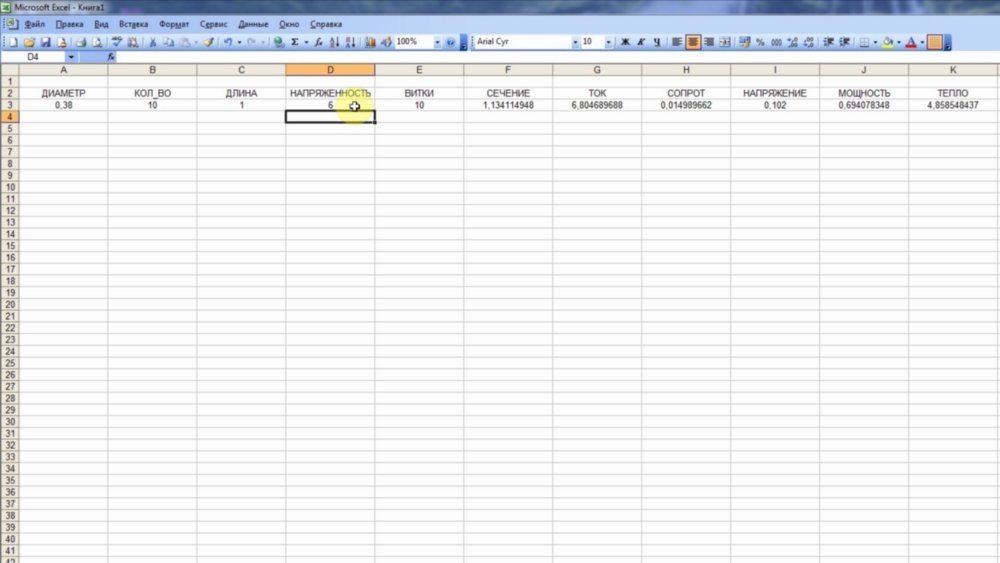This screenshot has width=1000, height=563.
Task: Open the font size 10 dropdown
Action: 608,42
